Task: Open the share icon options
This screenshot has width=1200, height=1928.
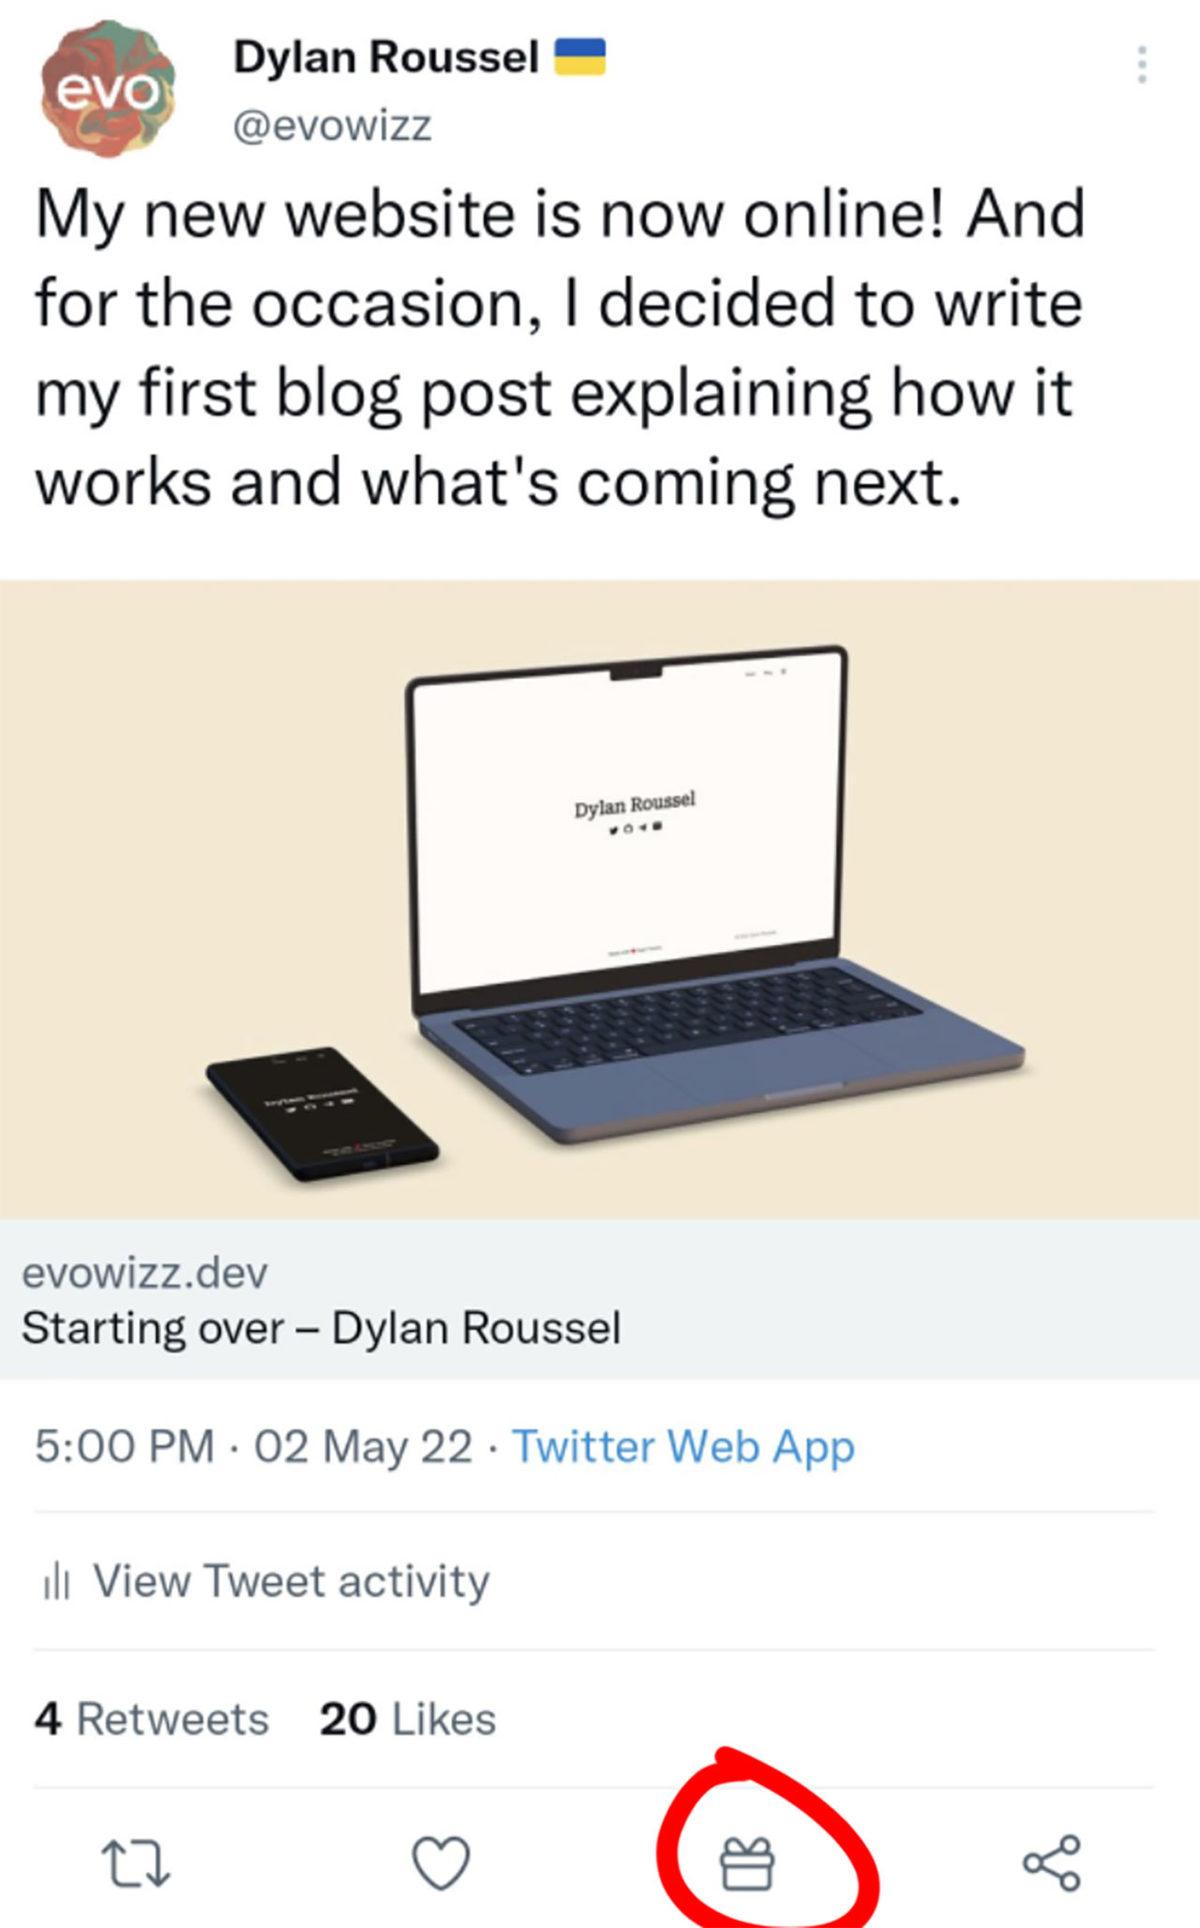Action: pos(1051,1862)
